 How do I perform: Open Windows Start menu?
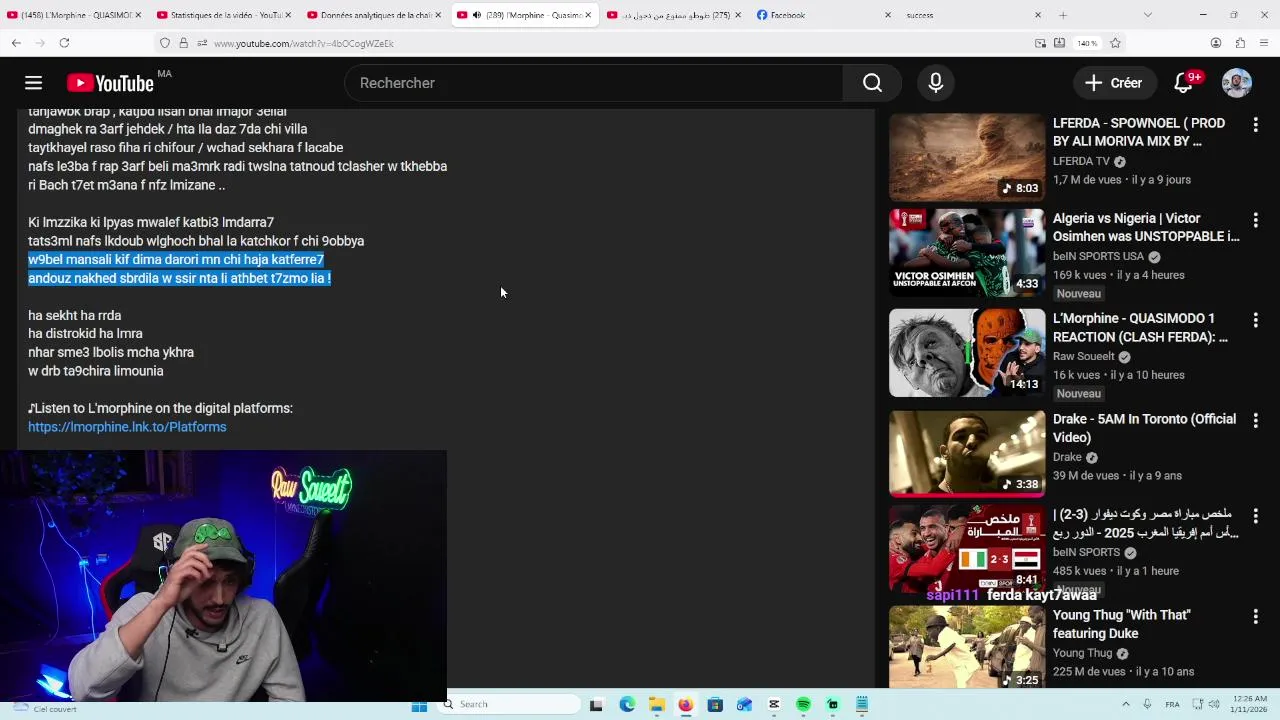(420, 705)
